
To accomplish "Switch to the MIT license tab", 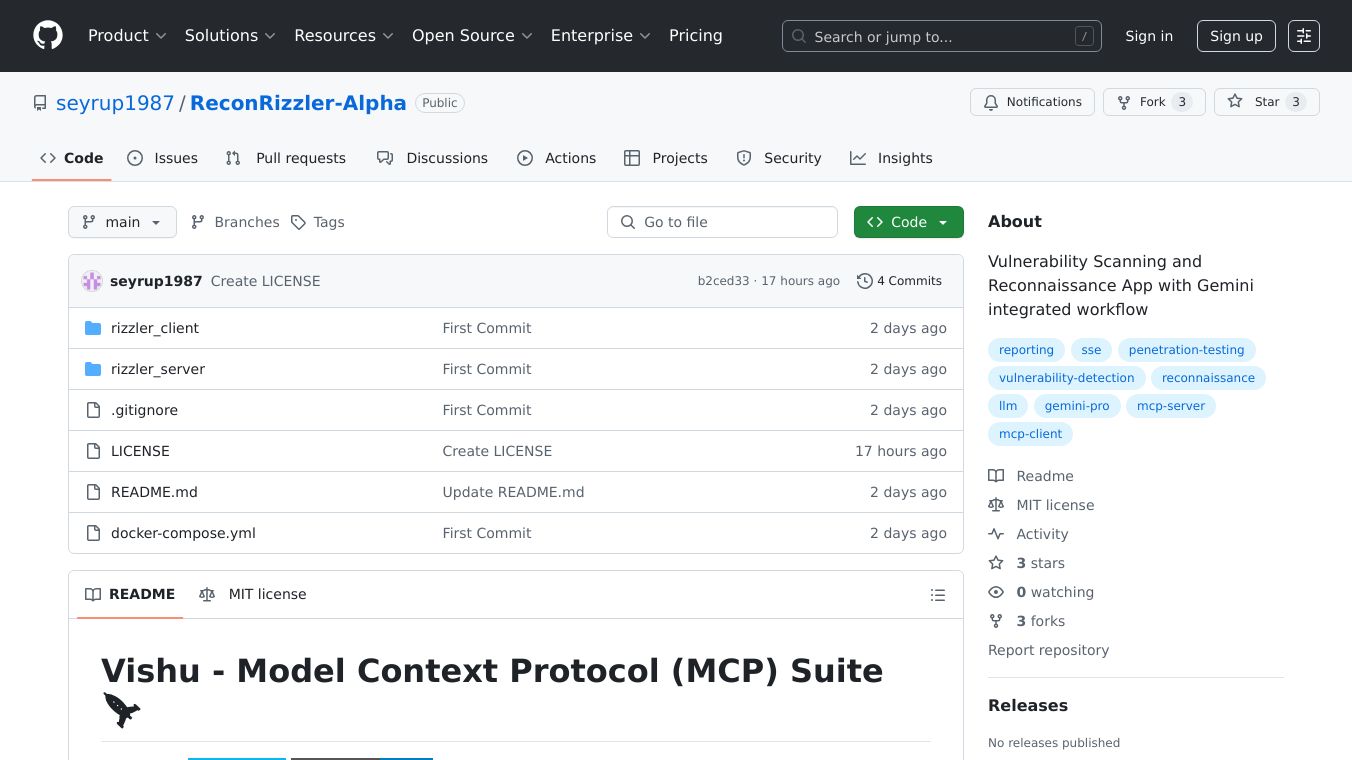I will [253, 594].
